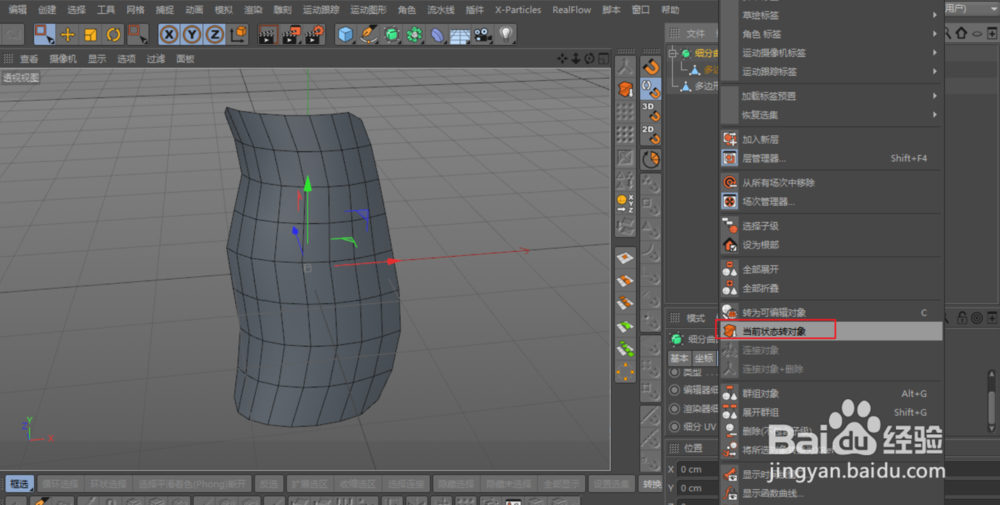The width and height of the screenshot is (1000, 505).
Task: Open the 网格 menu
Action: point(135,10)
